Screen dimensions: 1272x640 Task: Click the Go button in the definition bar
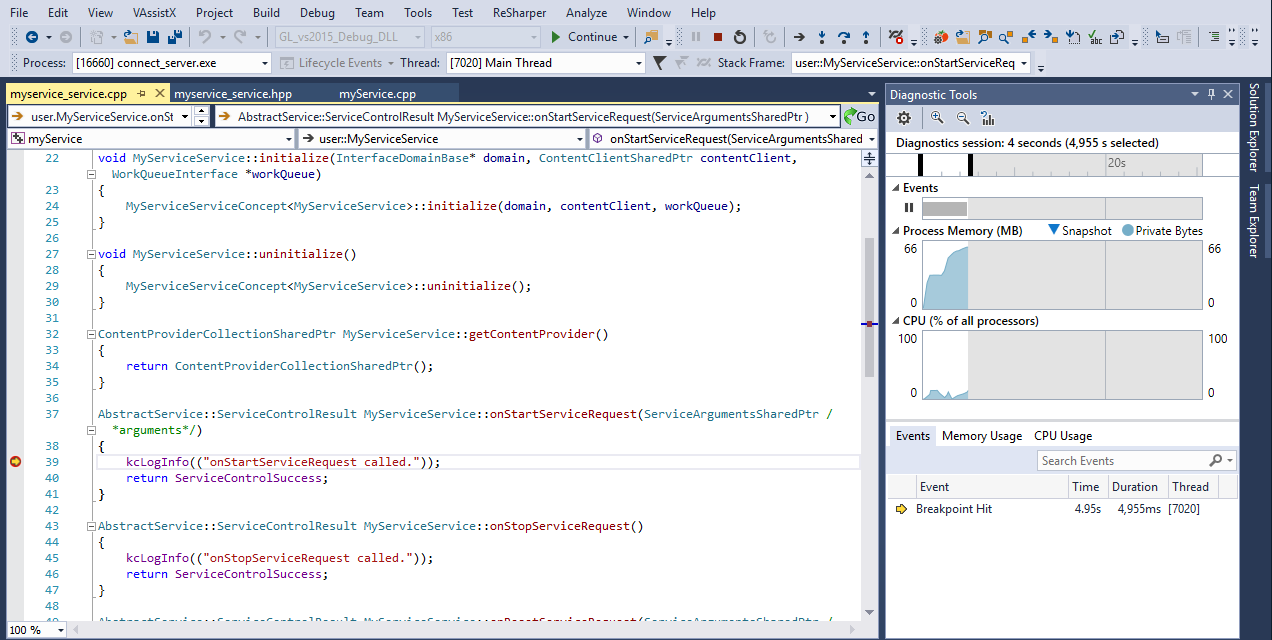[859, 117]
